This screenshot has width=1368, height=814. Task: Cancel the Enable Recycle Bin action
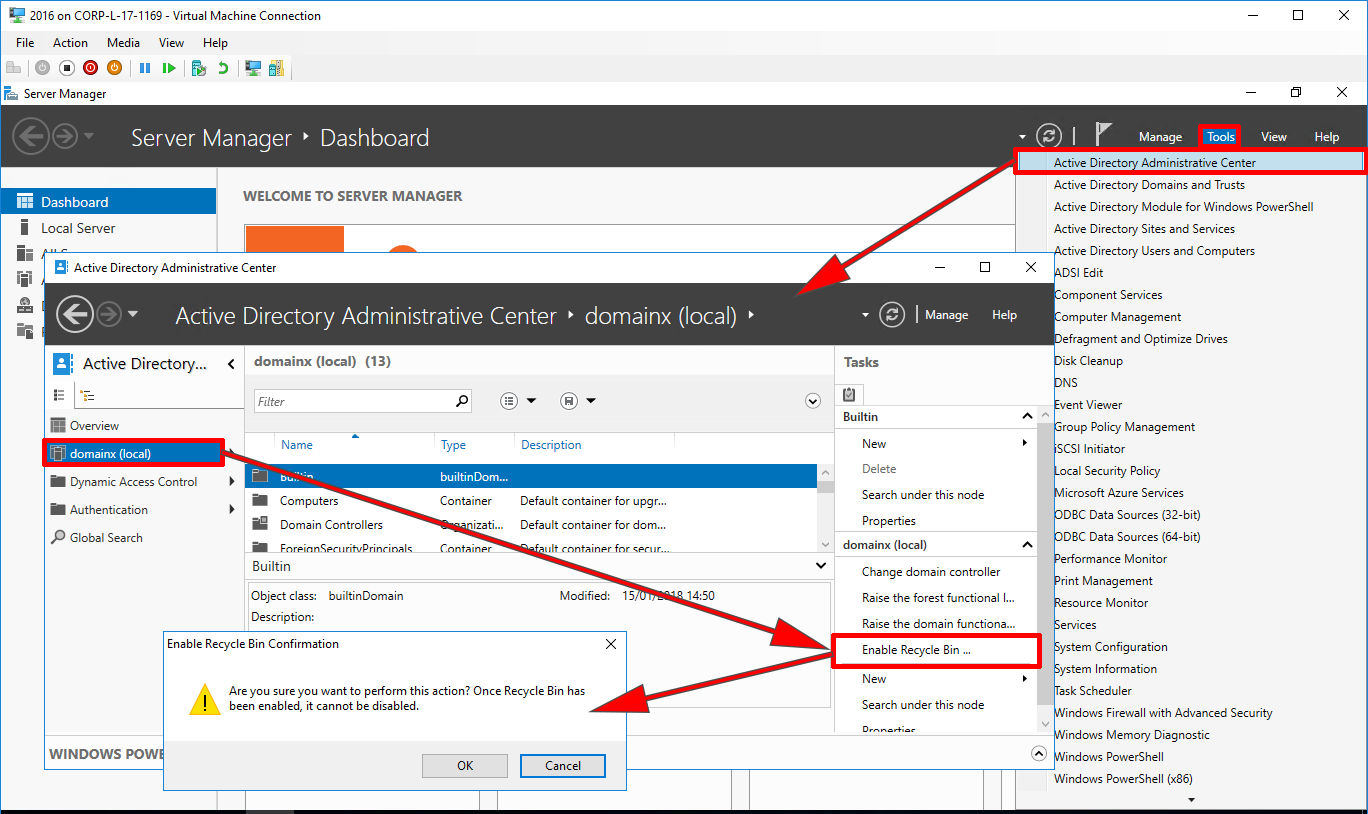(562, 765)
